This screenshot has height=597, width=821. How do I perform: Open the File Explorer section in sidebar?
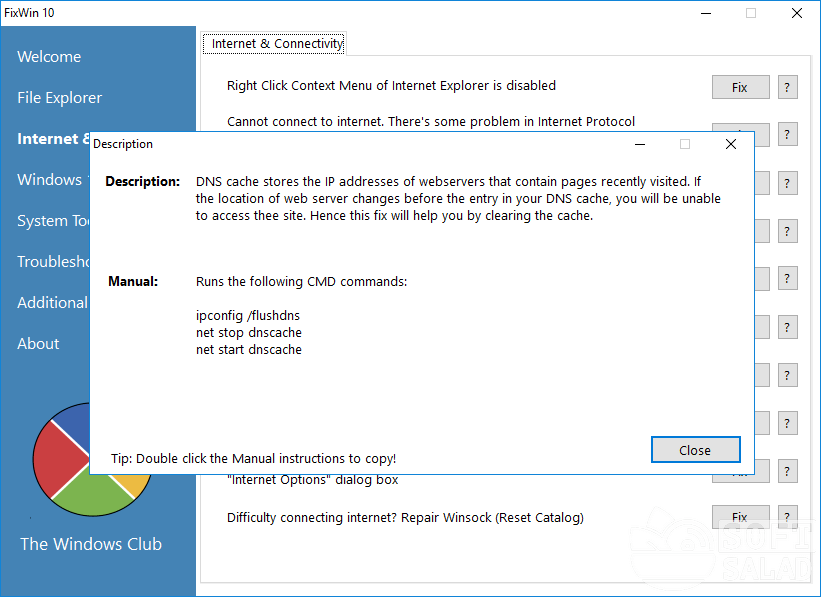pyautogui.click(x=60, y=98)
